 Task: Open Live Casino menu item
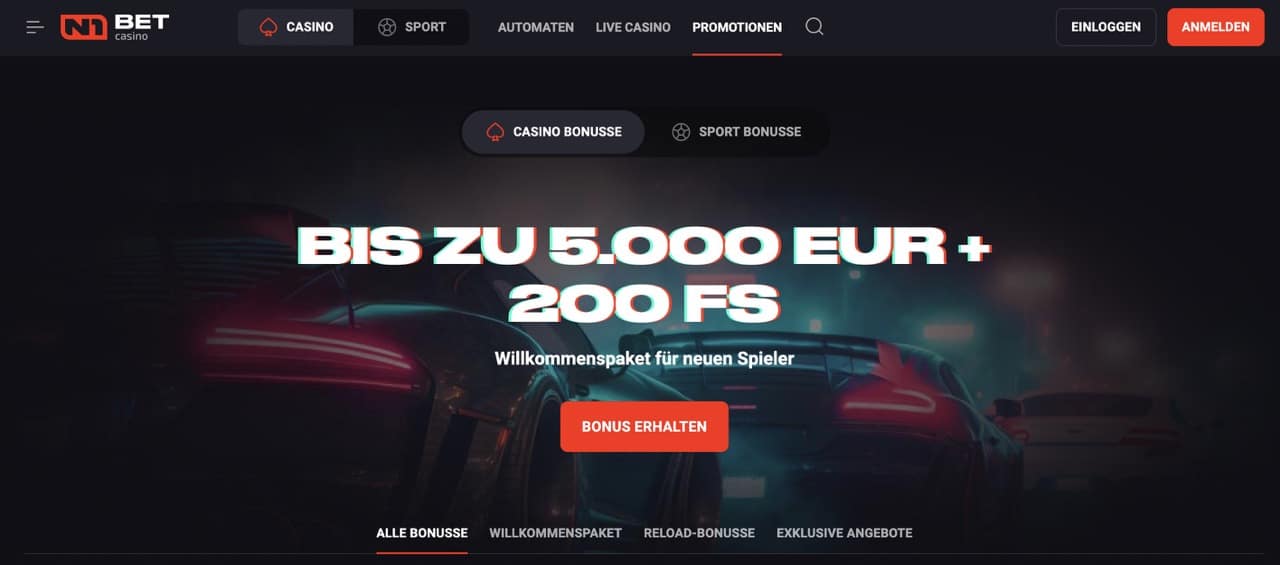click(633, 27)
